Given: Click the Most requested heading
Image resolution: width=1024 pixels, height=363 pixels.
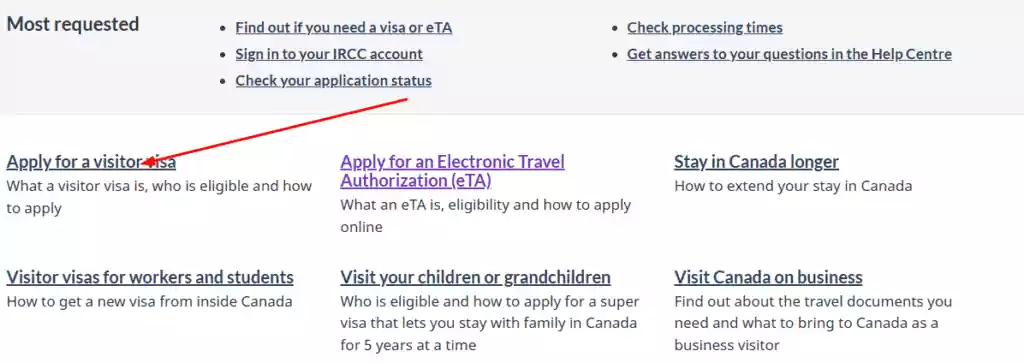Looking at the screenshot, I should pos(72,24).
